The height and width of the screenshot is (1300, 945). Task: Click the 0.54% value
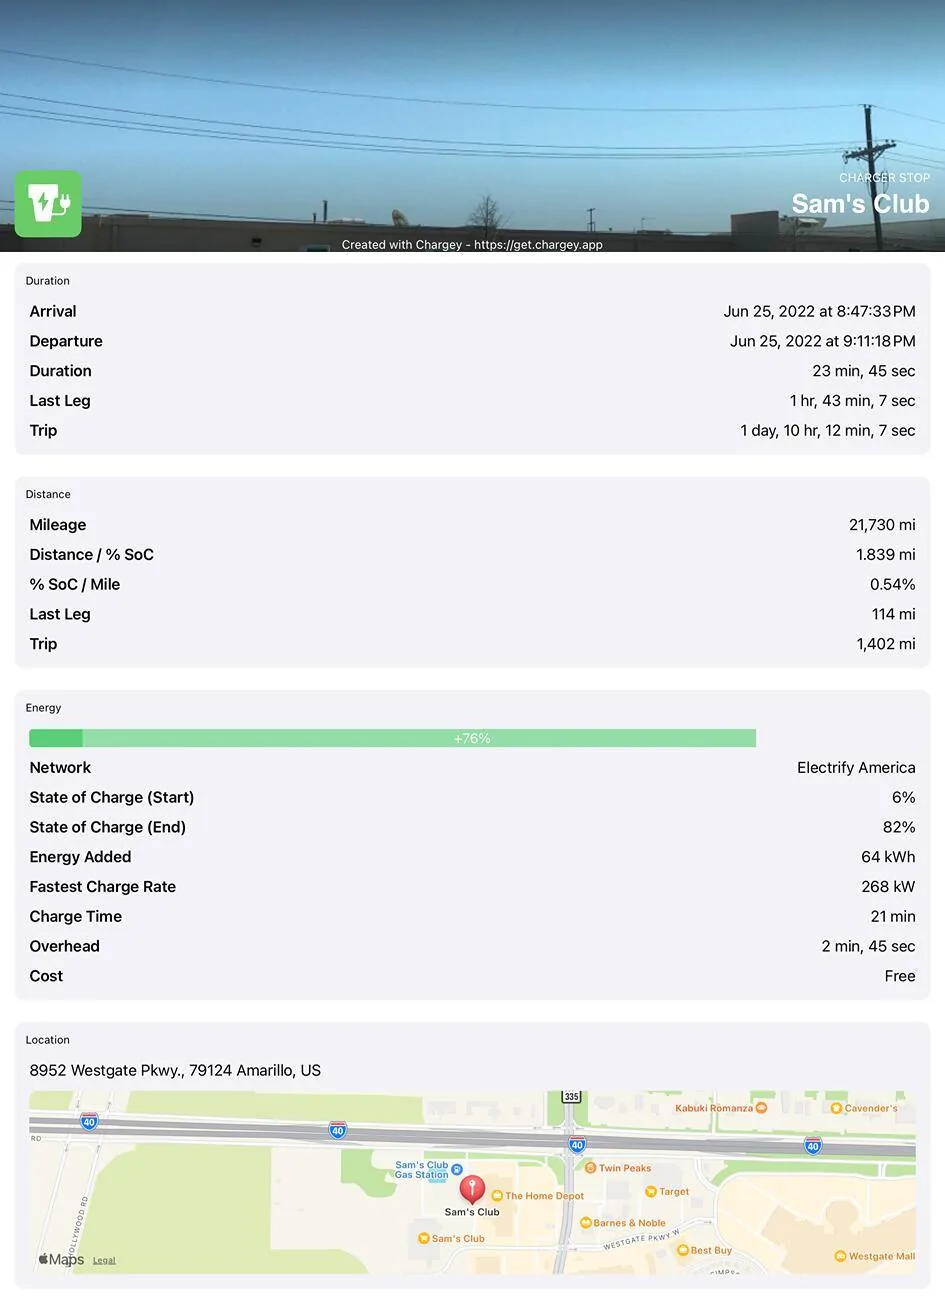pos(892,584)
